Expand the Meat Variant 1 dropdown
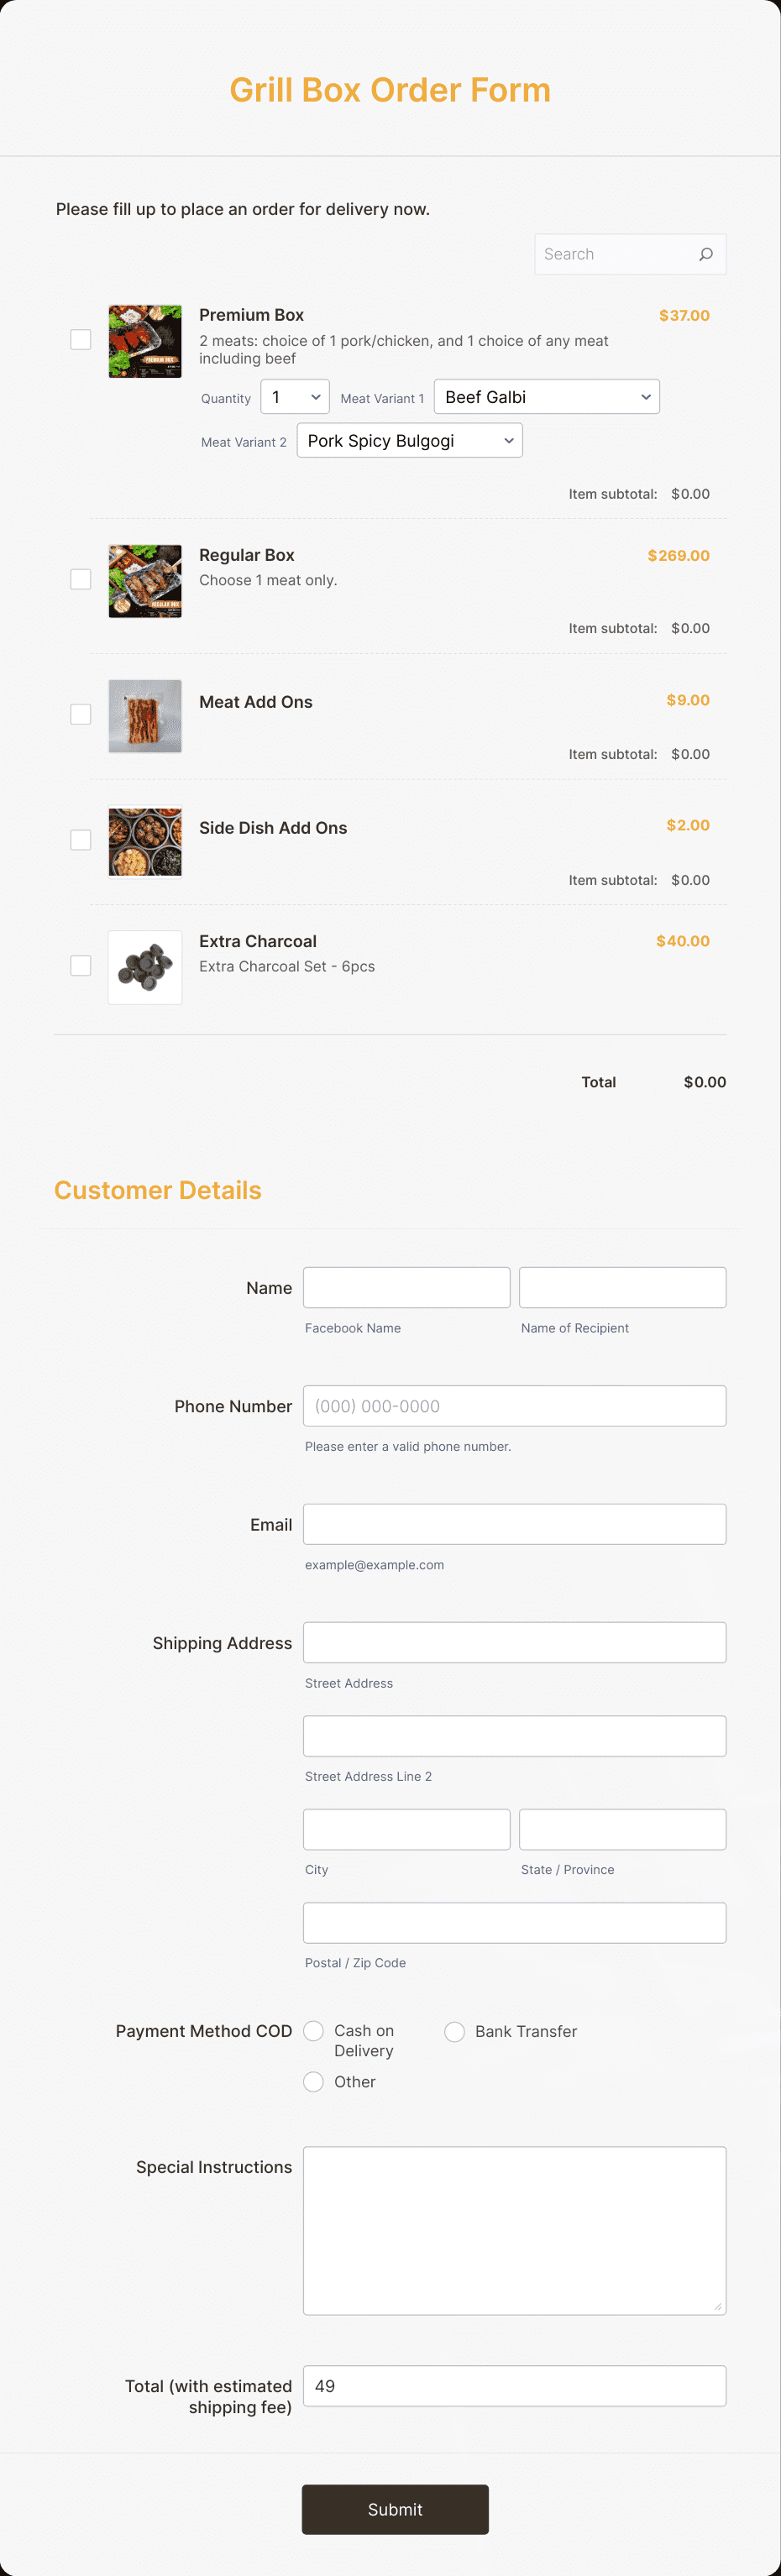This screenshot has width=781, height=2576. click(546, 397)
